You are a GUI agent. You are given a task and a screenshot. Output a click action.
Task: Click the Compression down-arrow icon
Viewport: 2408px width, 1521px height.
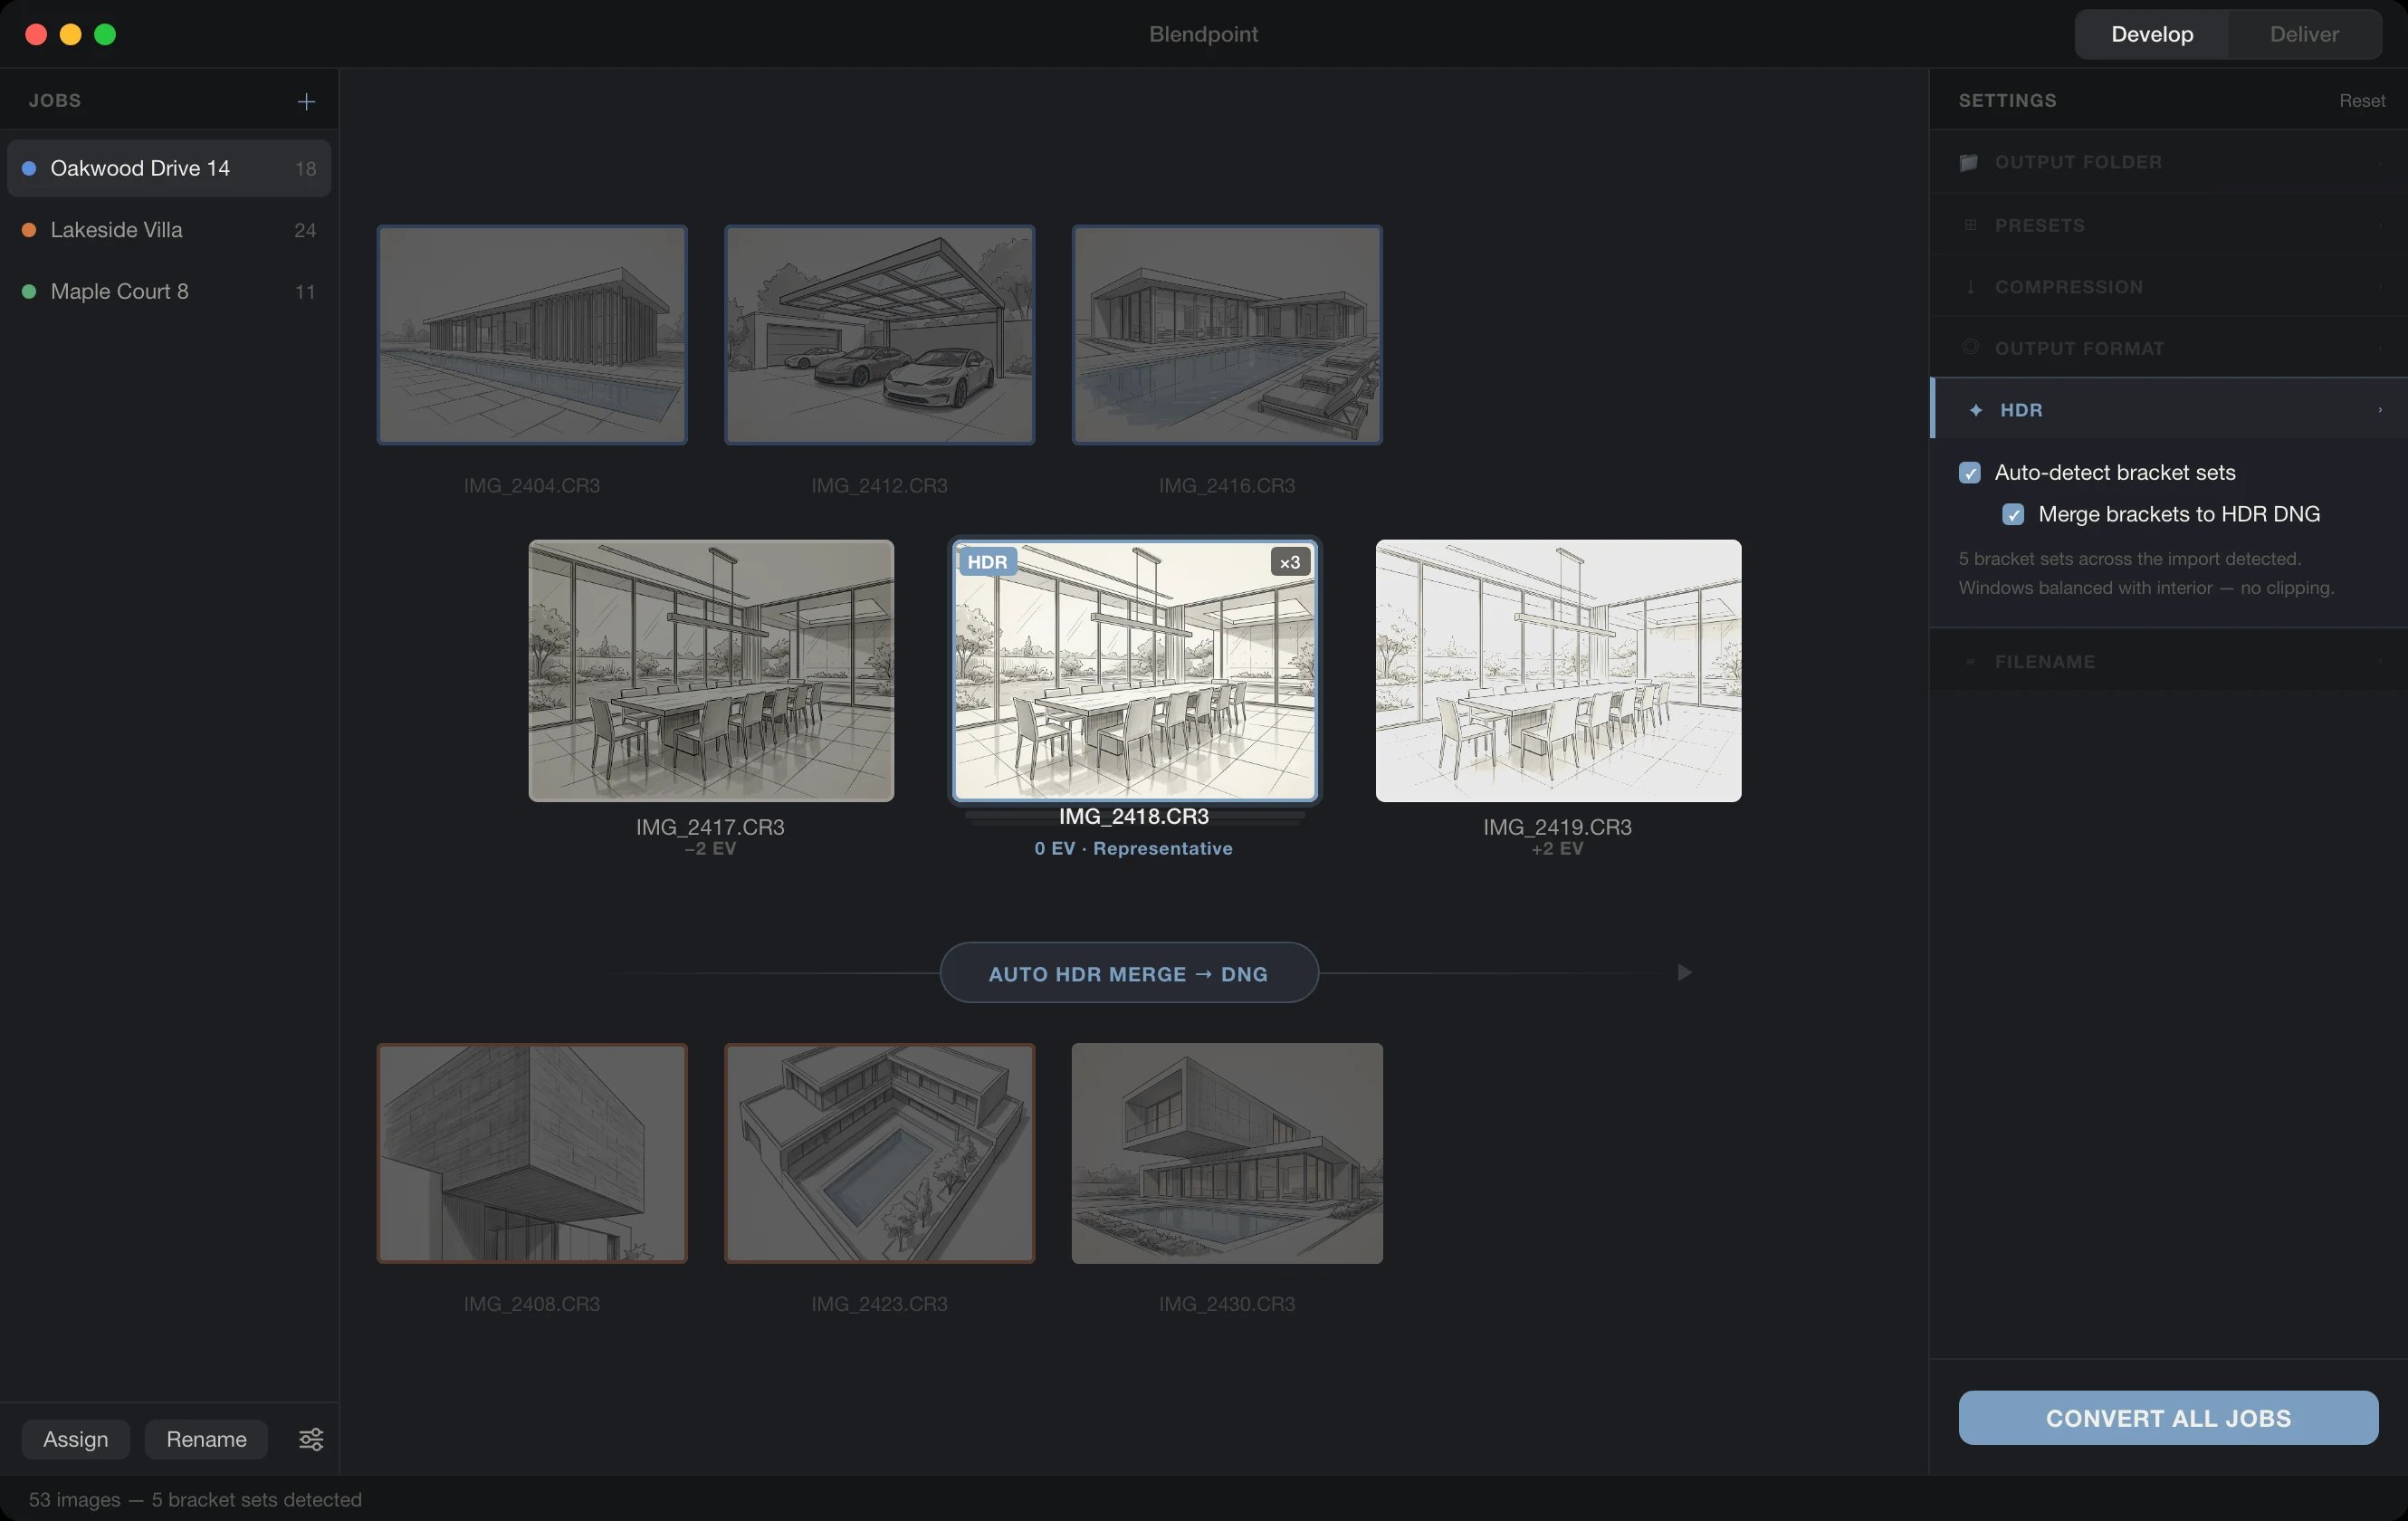click(1970, 287)
